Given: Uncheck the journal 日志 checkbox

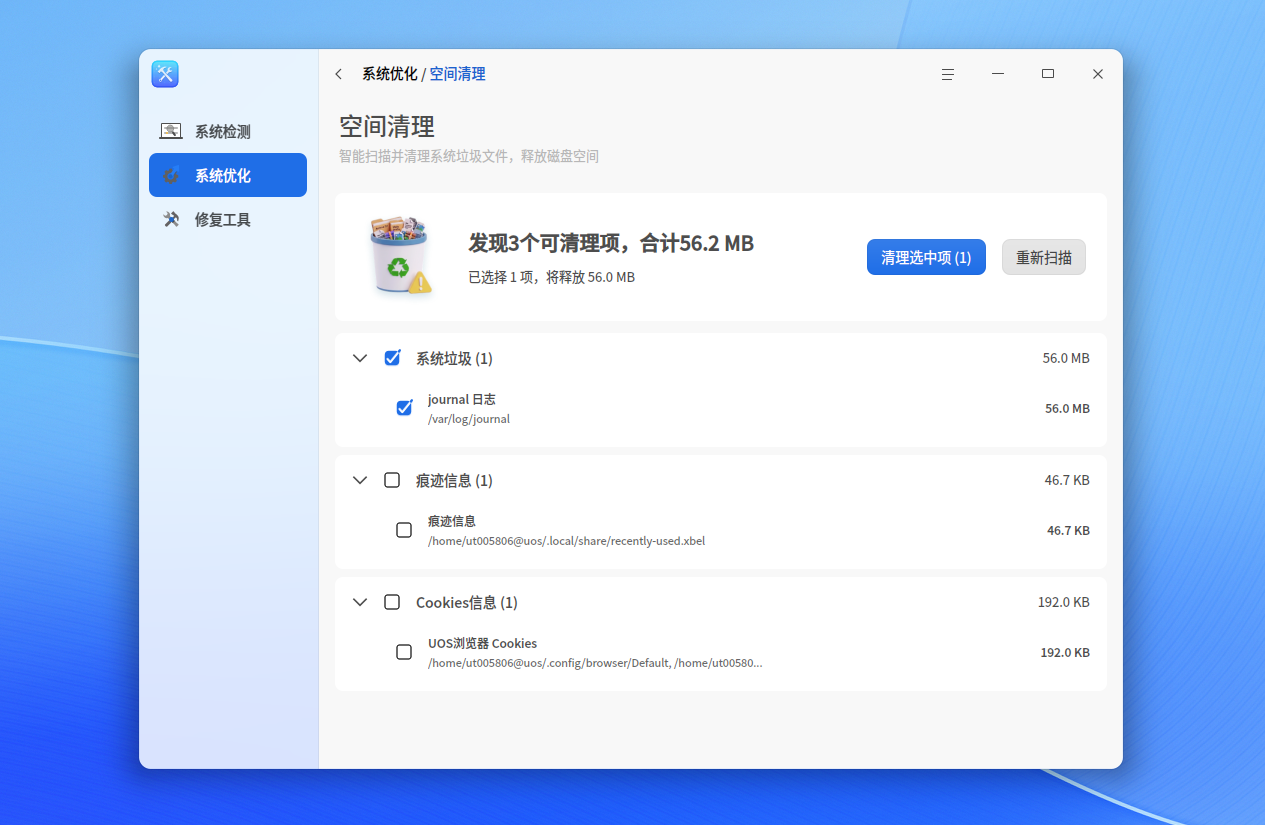Looking at the screenshot, I should tap(404, 408).
